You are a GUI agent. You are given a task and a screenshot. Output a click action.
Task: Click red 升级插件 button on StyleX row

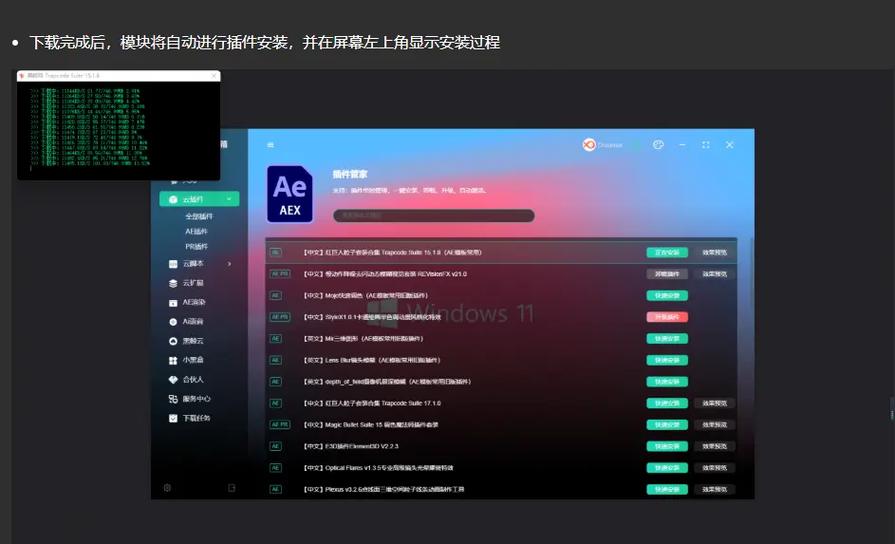tap(667, 317)
